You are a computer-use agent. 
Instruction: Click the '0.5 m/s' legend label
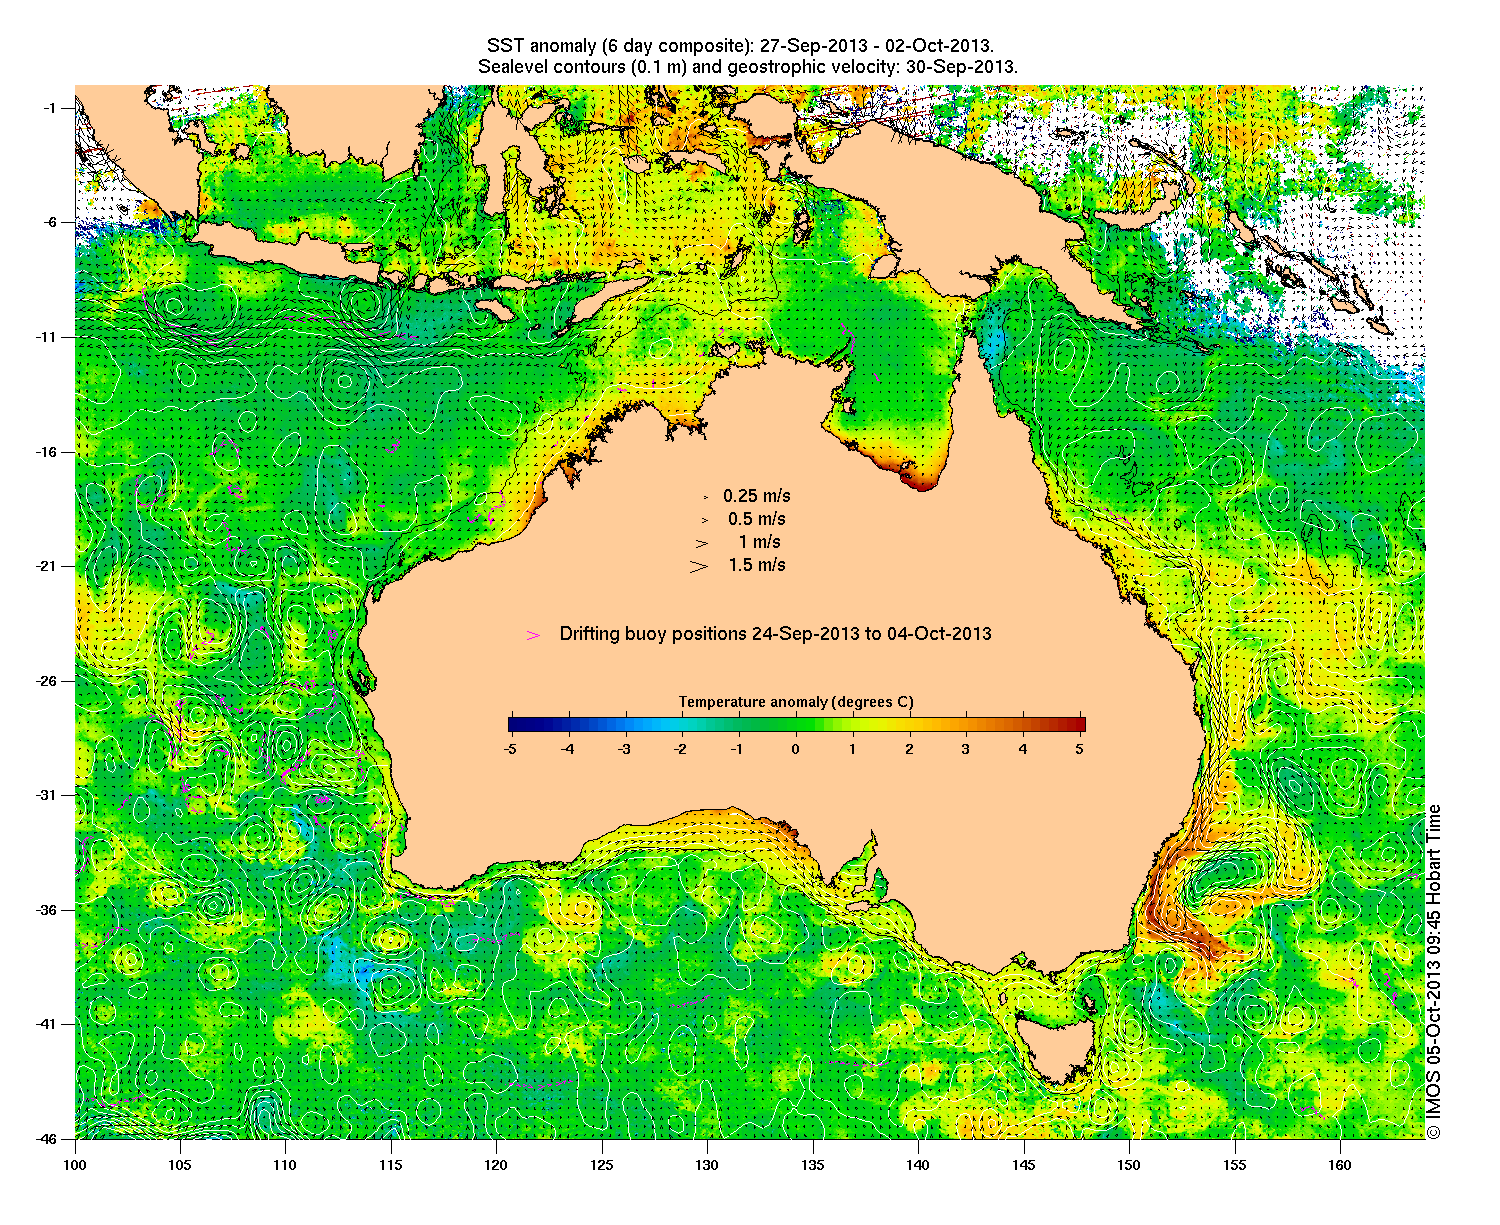[x=757, y=519]
